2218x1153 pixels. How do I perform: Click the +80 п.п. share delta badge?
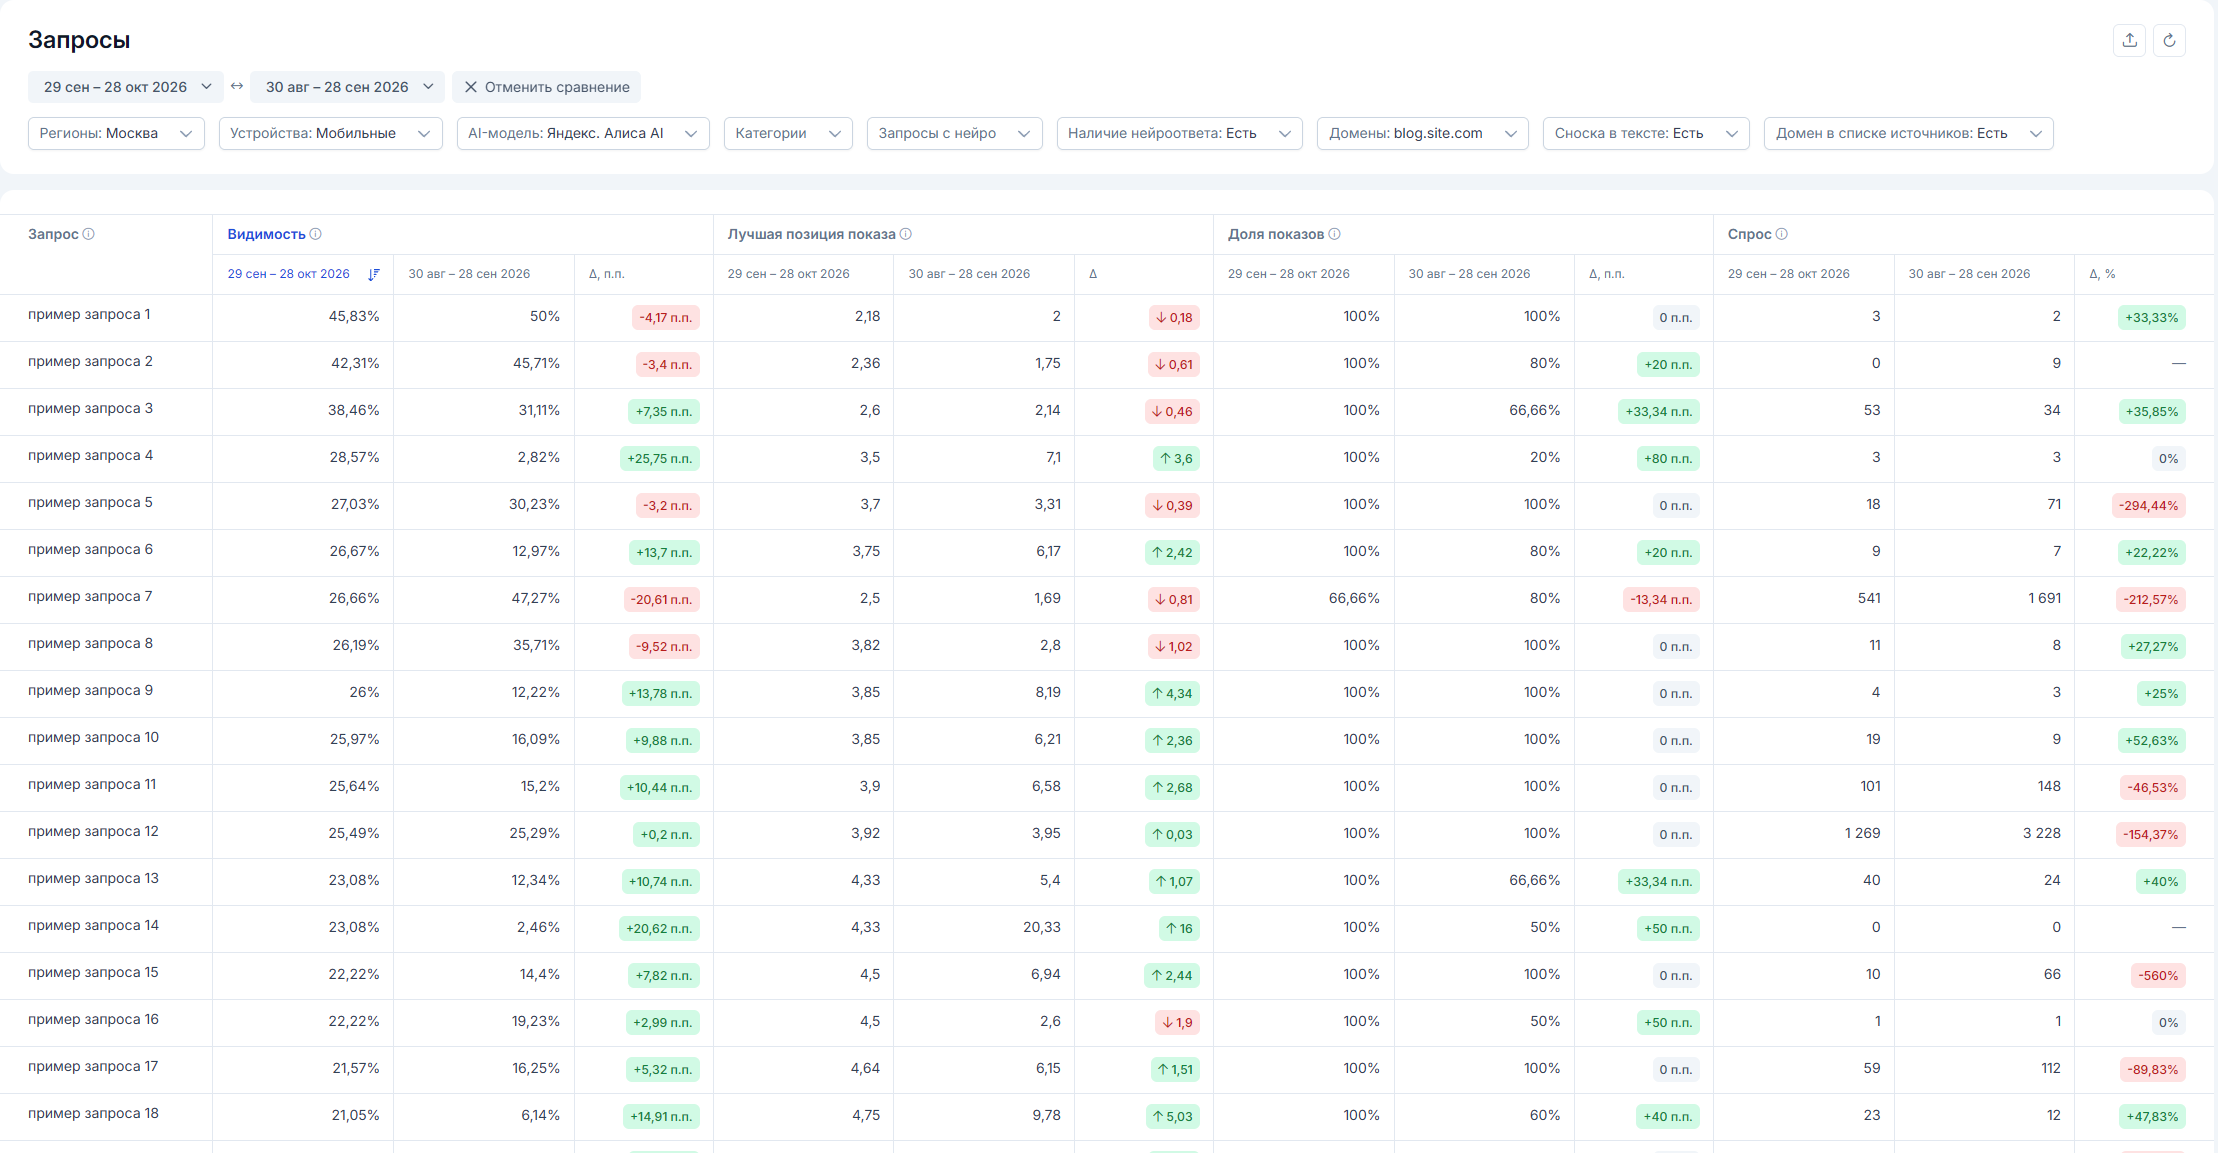1668,458
